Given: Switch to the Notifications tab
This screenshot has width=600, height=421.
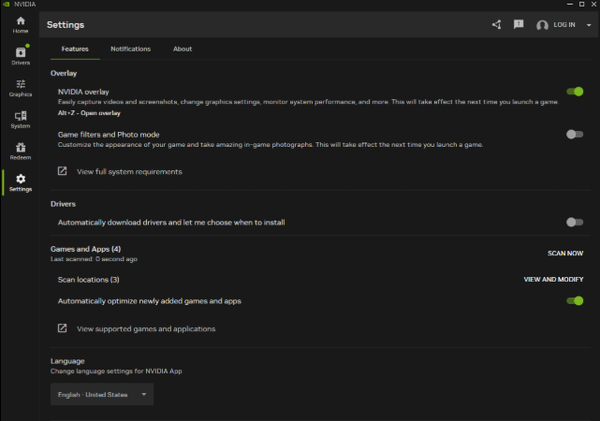Looking at the screenshot, I should 130,49.
